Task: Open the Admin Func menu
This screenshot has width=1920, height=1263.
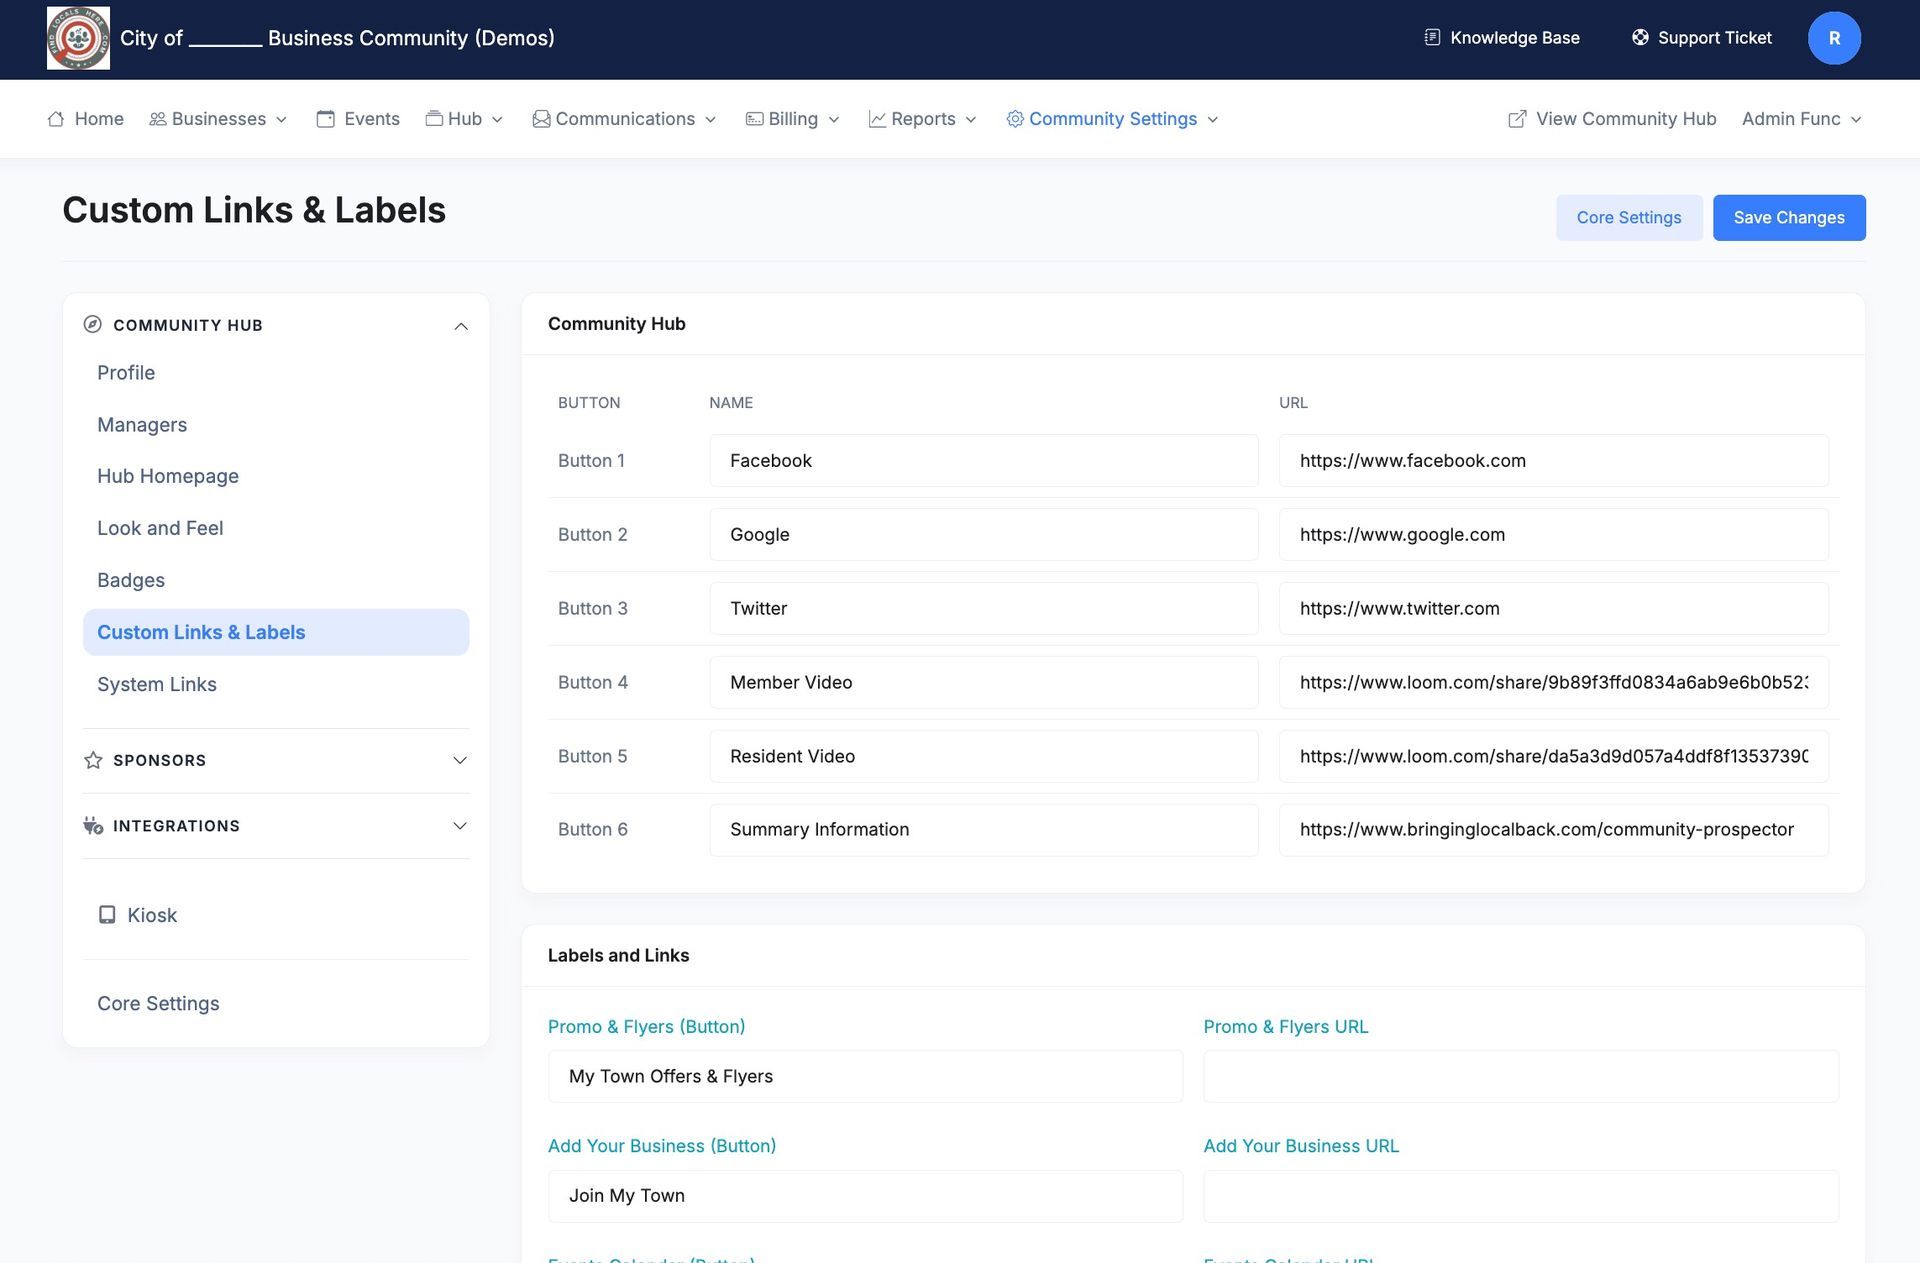Action: pos(1800,118)
